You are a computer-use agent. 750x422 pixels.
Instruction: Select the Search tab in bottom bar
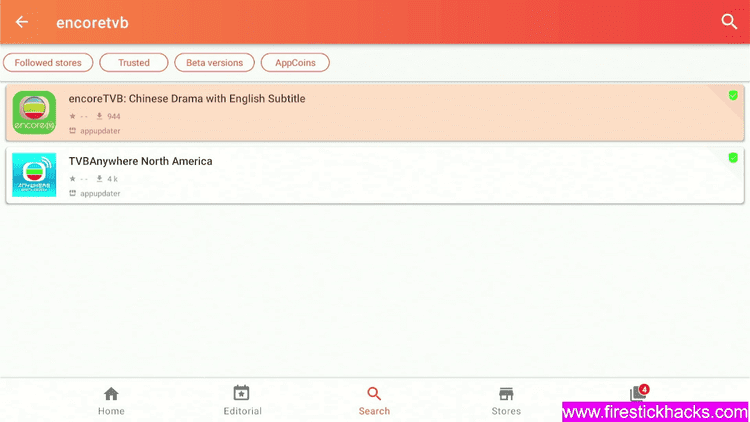pos(374,401)
